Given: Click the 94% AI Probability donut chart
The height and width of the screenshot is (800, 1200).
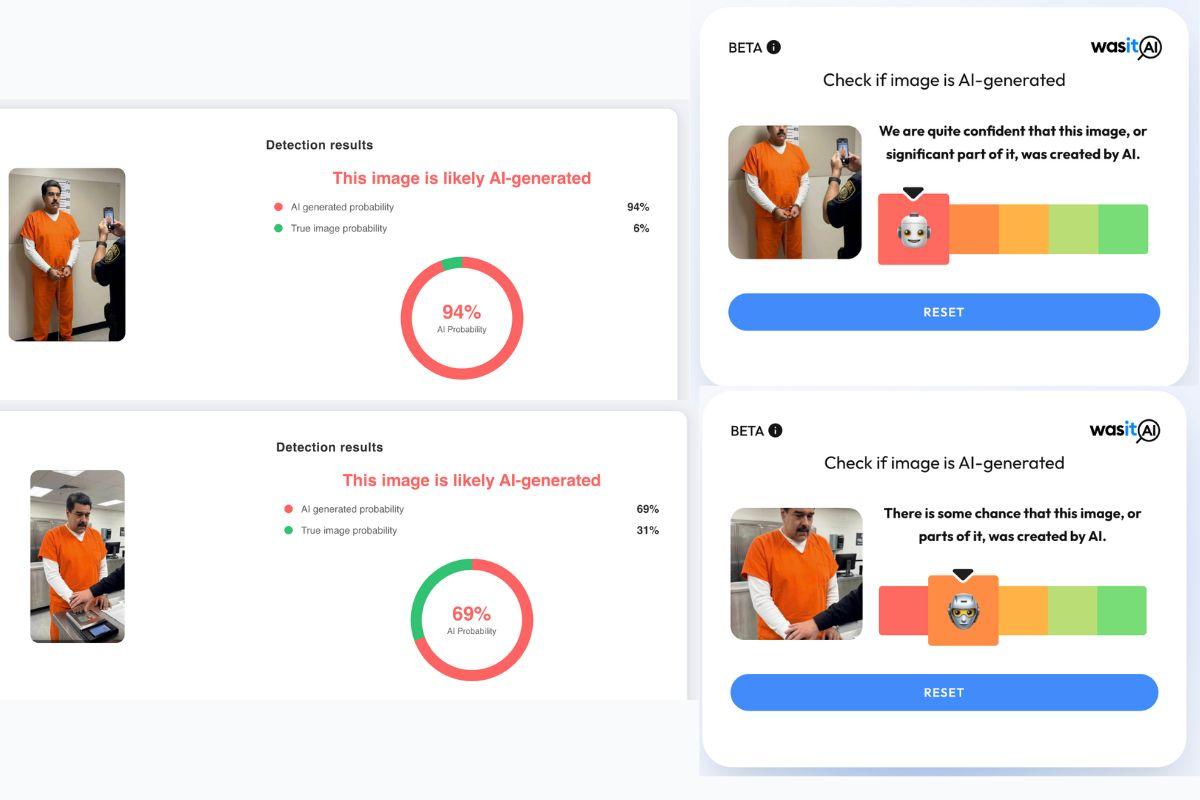Looking at the screenshot, I should pyautogui.click(x=462, y=318).
